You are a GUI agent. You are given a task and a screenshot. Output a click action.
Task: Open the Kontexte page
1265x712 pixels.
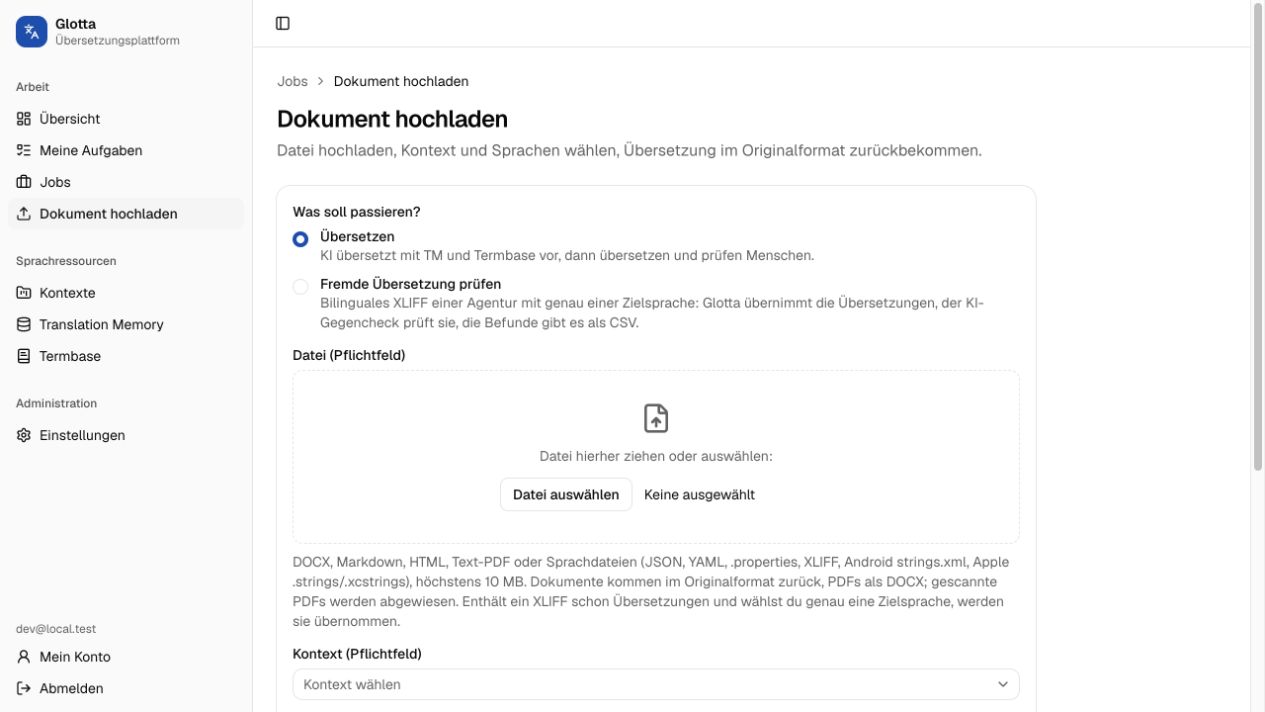(126, 293)
